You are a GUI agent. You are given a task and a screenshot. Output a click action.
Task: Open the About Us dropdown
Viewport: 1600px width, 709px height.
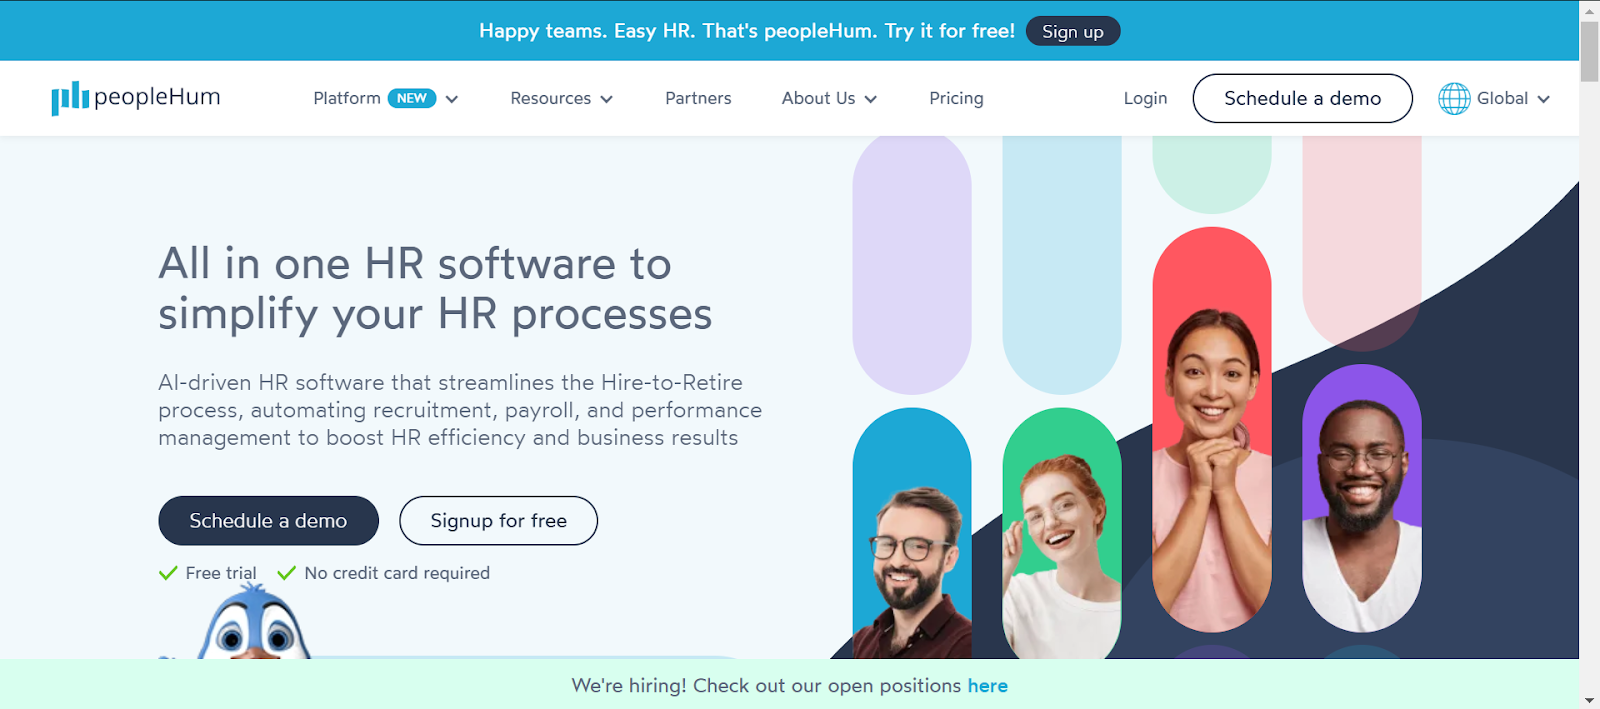pos(829,98)
